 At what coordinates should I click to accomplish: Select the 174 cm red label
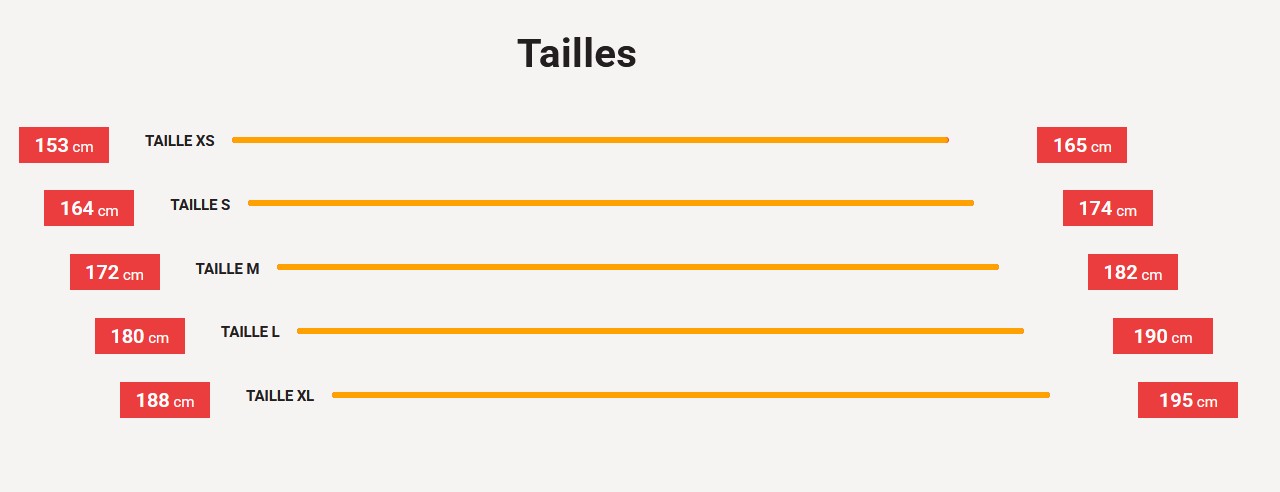point(1107,208)
